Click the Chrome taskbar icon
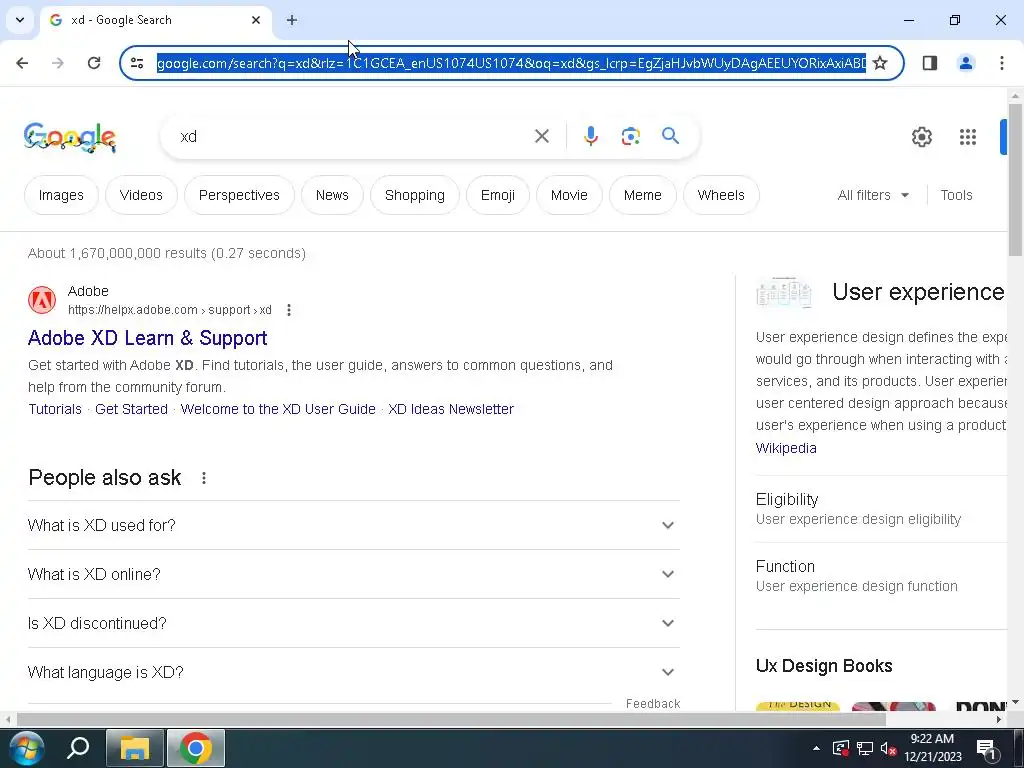 pos(196,748)
